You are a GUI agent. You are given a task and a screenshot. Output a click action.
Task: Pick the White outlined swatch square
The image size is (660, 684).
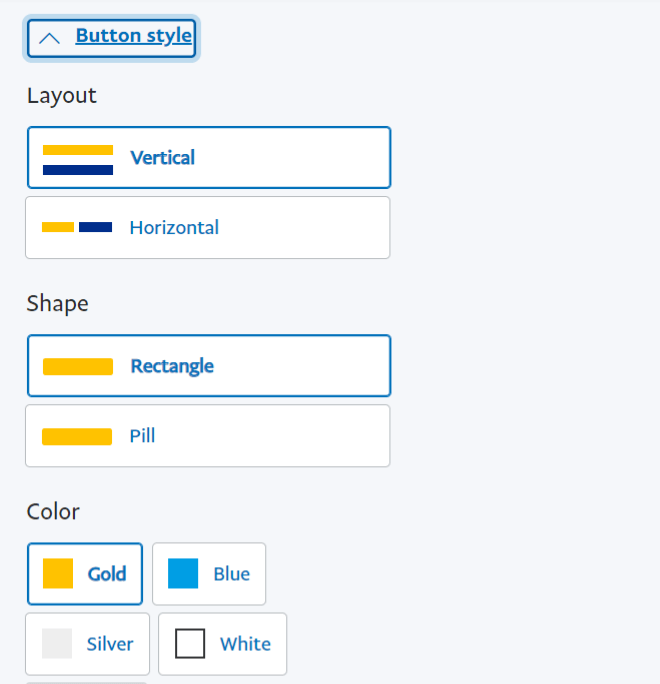(190, 643)
